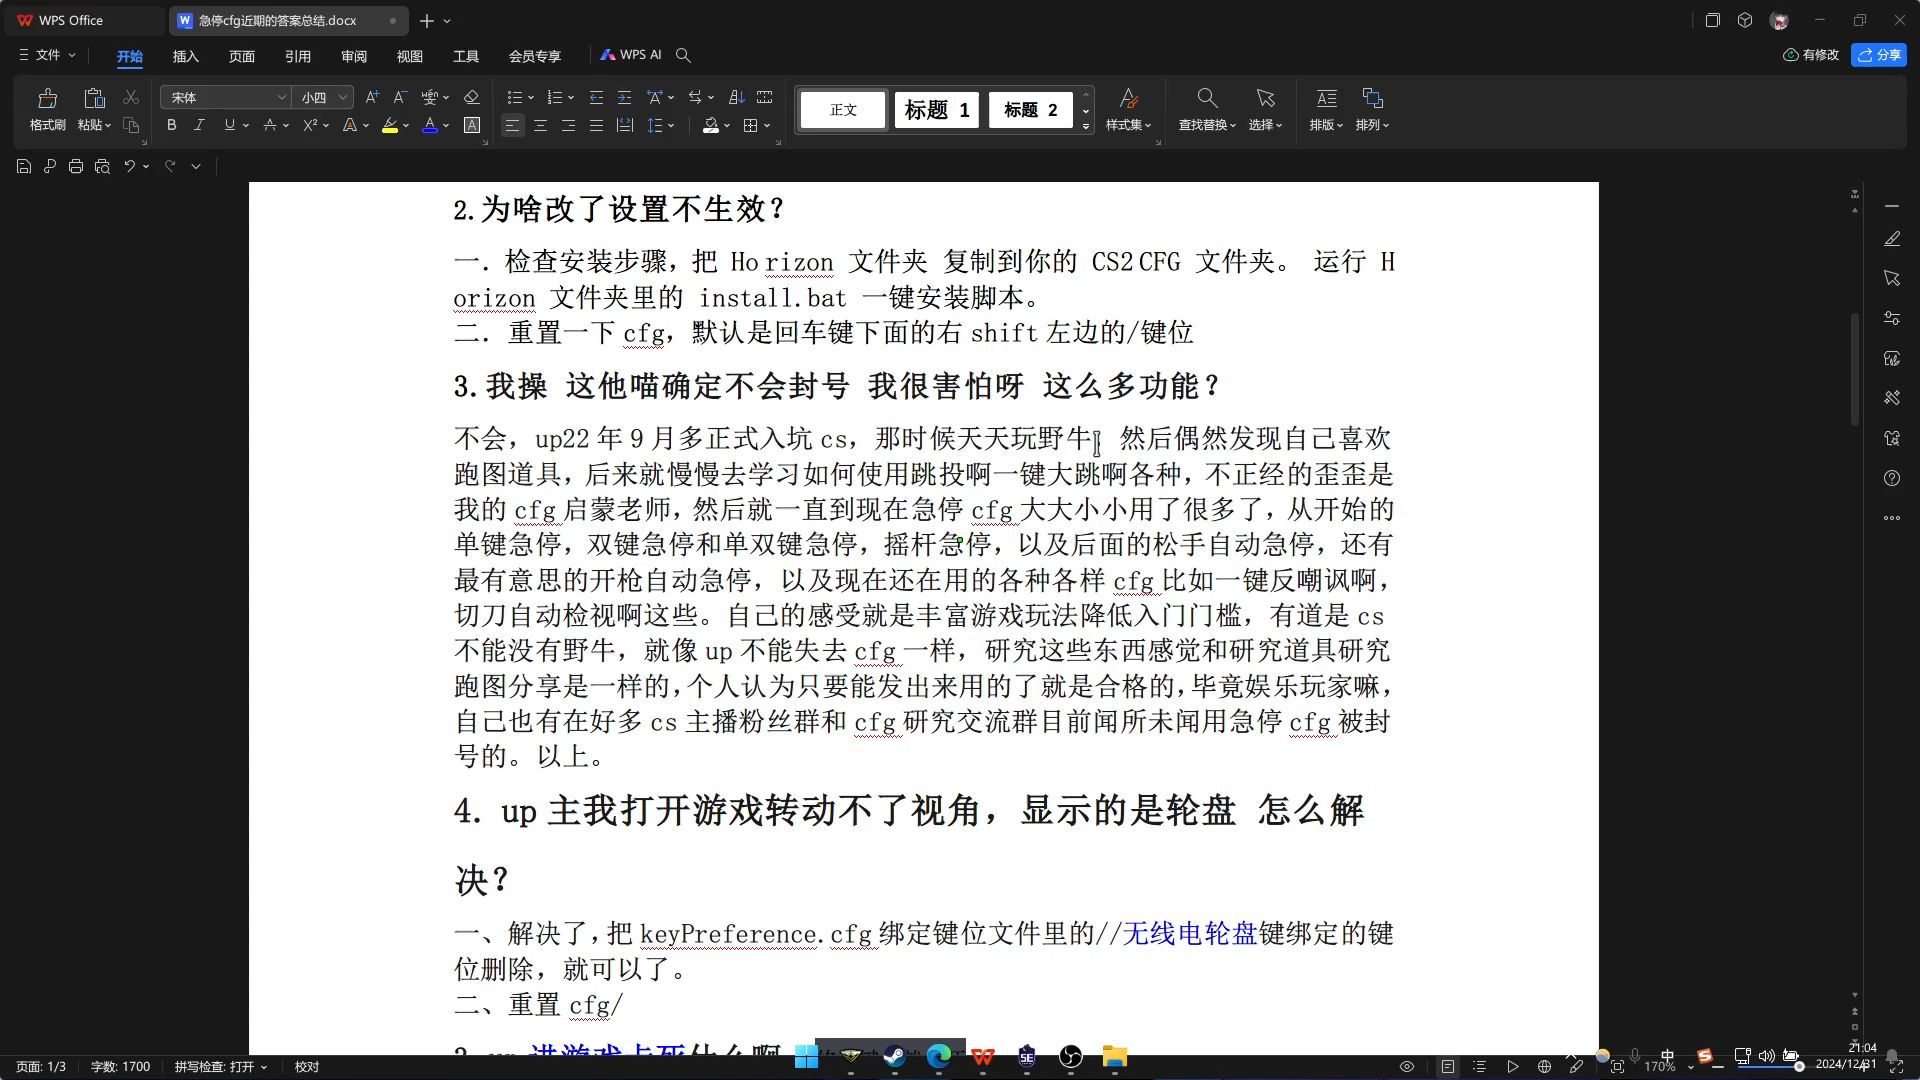
Task: Click the redo arrow icon
Action: click(x=170, y=167)
